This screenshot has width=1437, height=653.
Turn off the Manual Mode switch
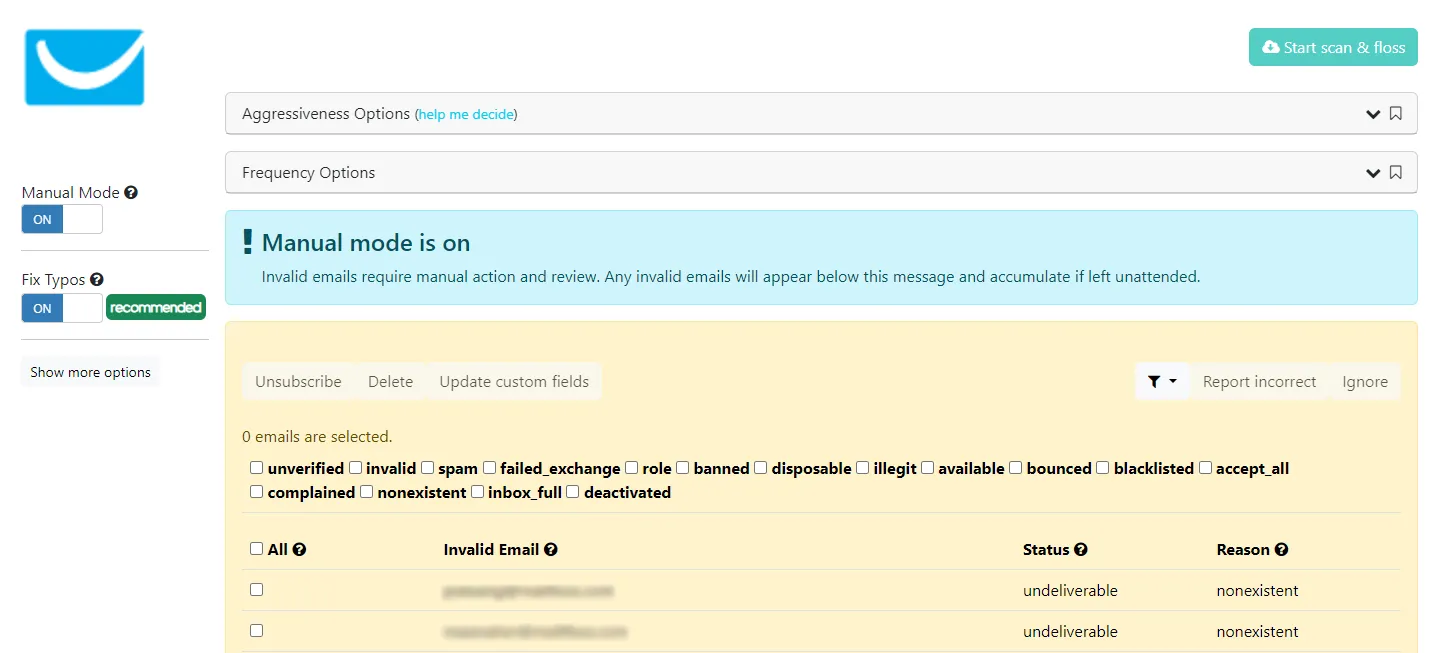point(62,219)
